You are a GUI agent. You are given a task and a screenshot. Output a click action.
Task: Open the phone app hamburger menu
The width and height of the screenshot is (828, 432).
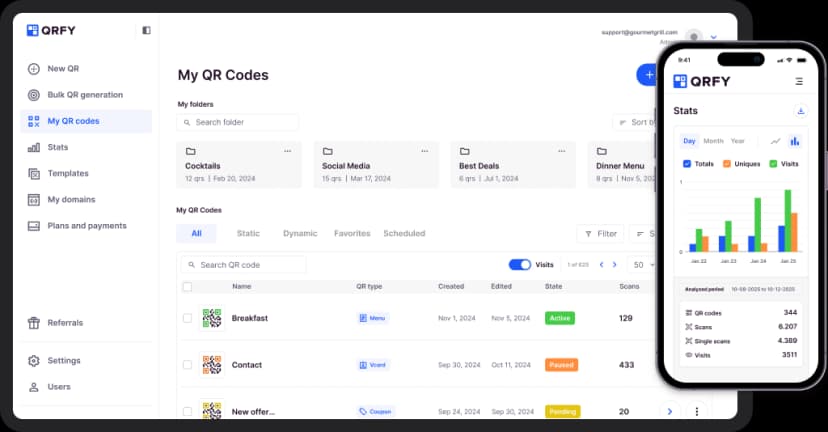(799, 81)
